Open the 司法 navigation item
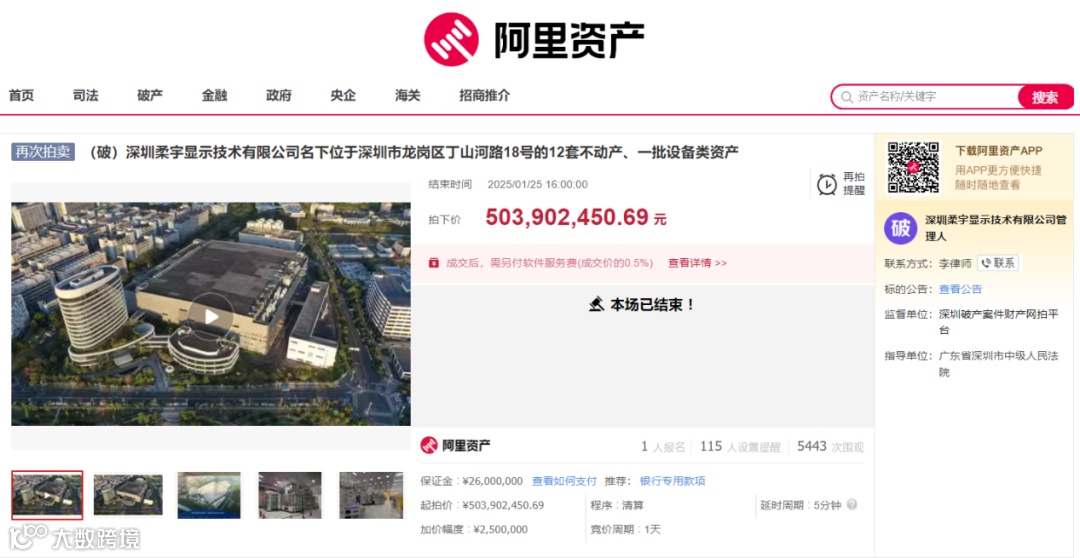 (85, 96)
